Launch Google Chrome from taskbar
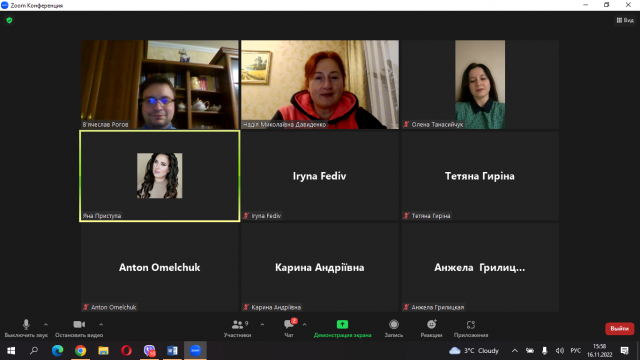640x360 pixels. [80, 351]
